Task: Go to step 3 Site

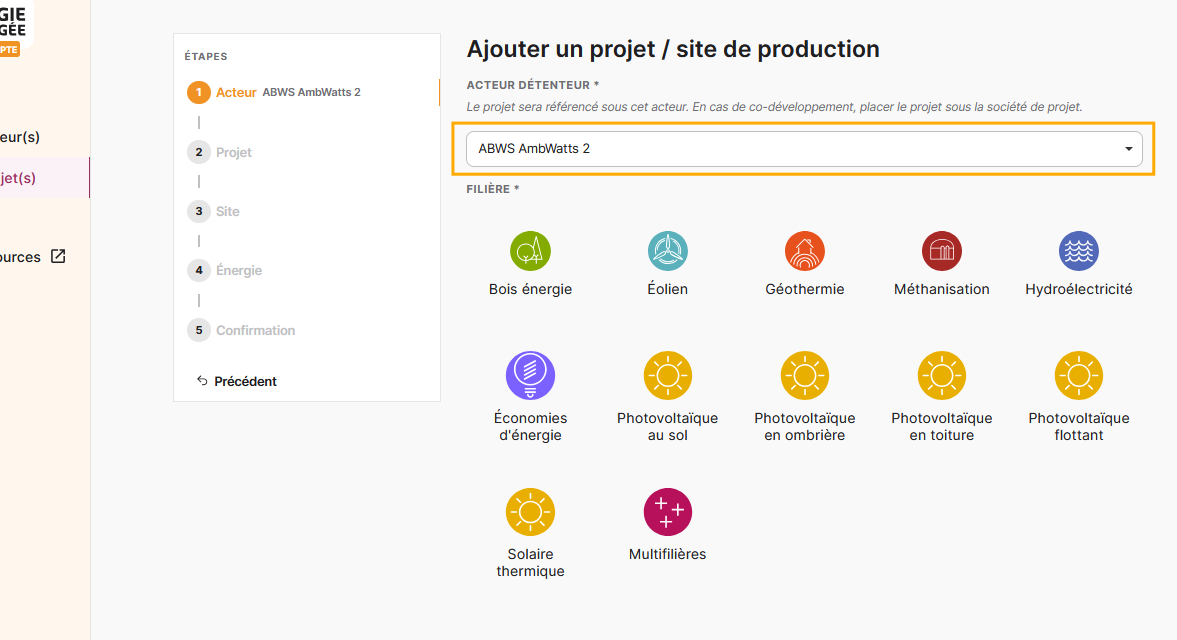Action: click(214, 212)
